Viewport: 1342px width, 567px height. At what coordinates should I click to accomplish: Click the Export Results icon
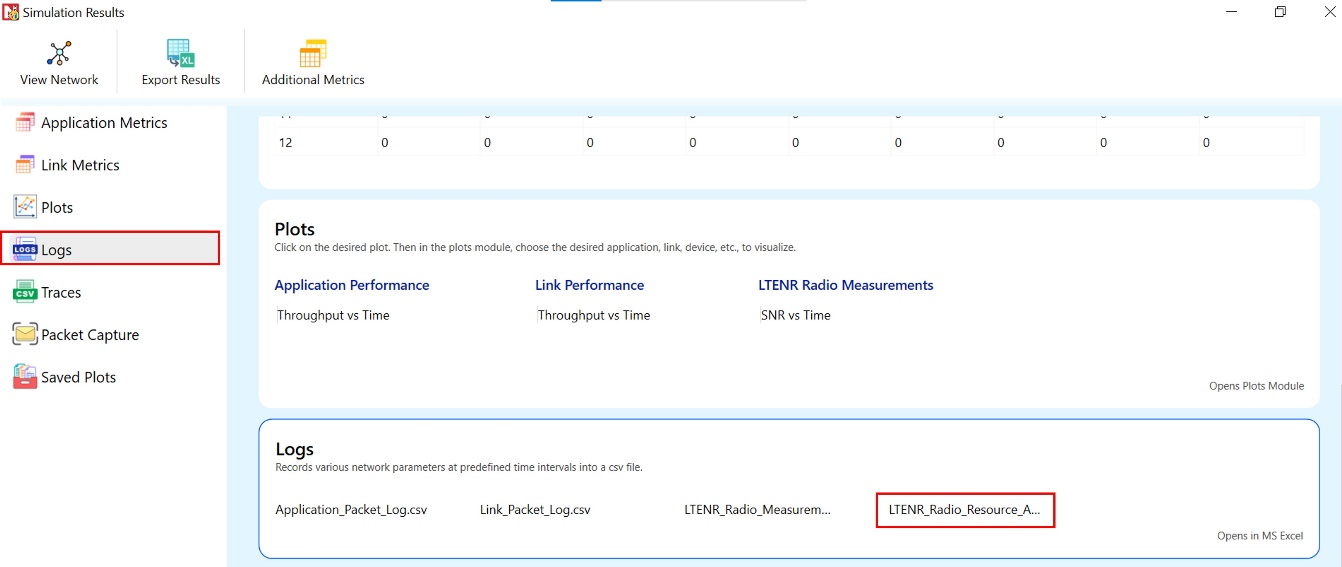click(x=181, y=54)
